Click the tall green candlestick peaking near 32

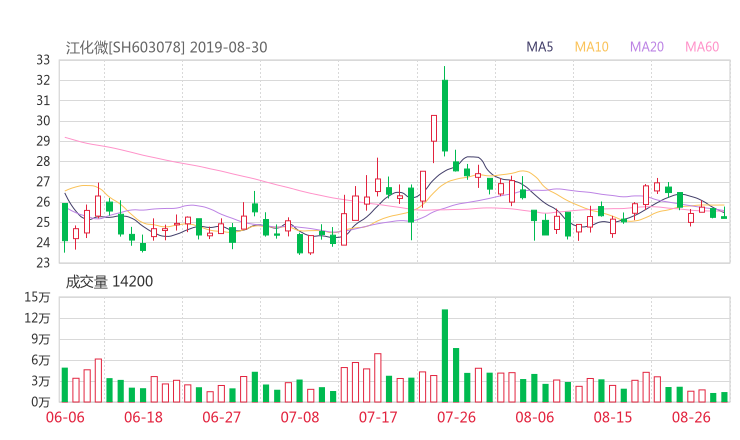445,115
